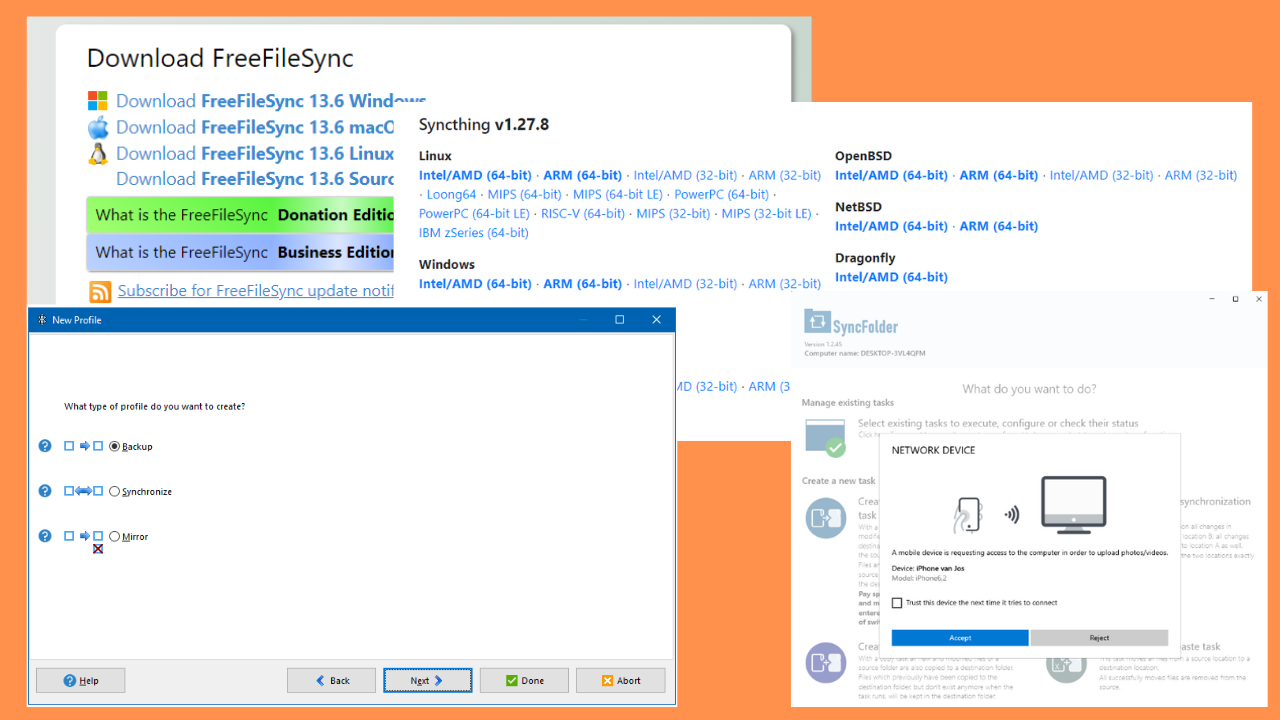Image resolution: width=1280 pixels, height=720 pixels.
Task: Click the Linux penguin icon in FreeFileSync page
Action: (97, 153)
